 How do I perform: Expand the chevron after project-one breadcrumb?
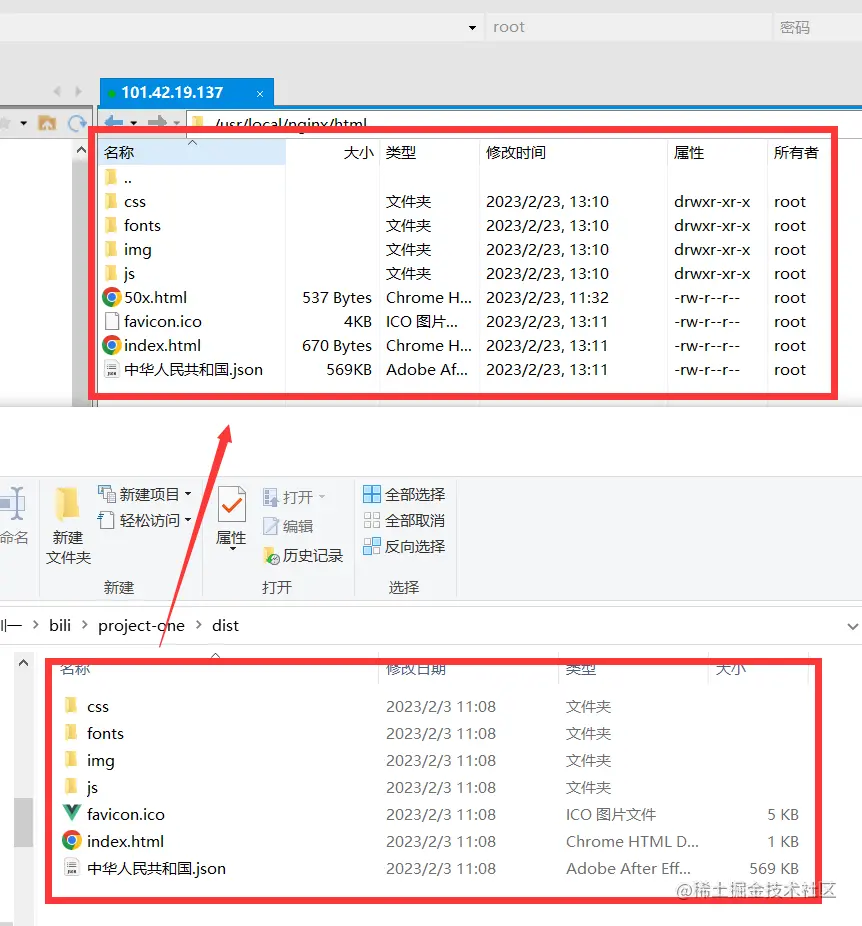coord(198,625)
